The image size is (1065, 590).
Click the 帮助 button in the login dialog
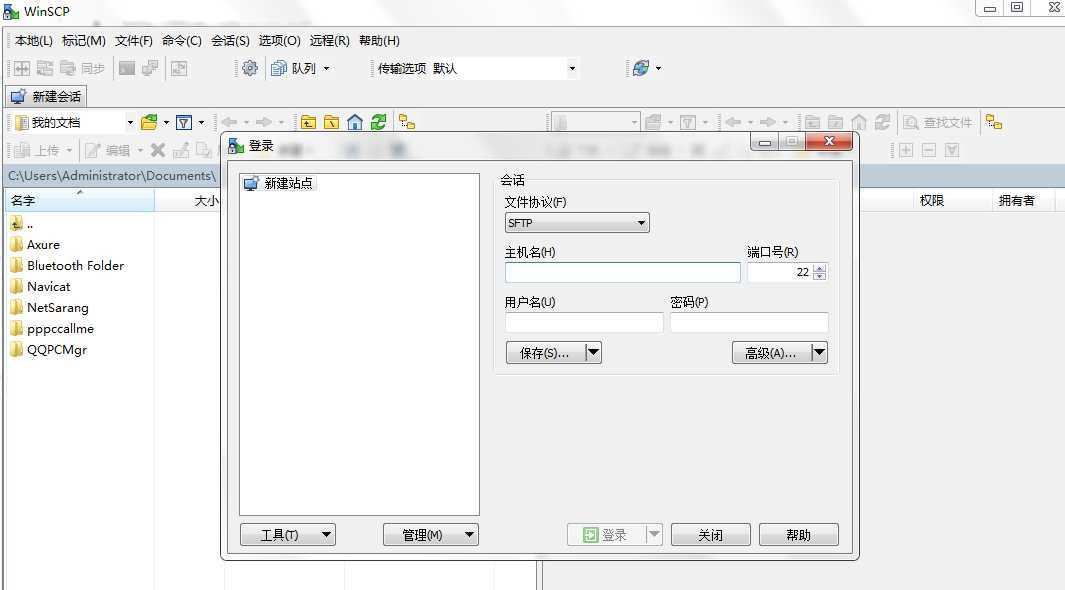click(798, 535)
